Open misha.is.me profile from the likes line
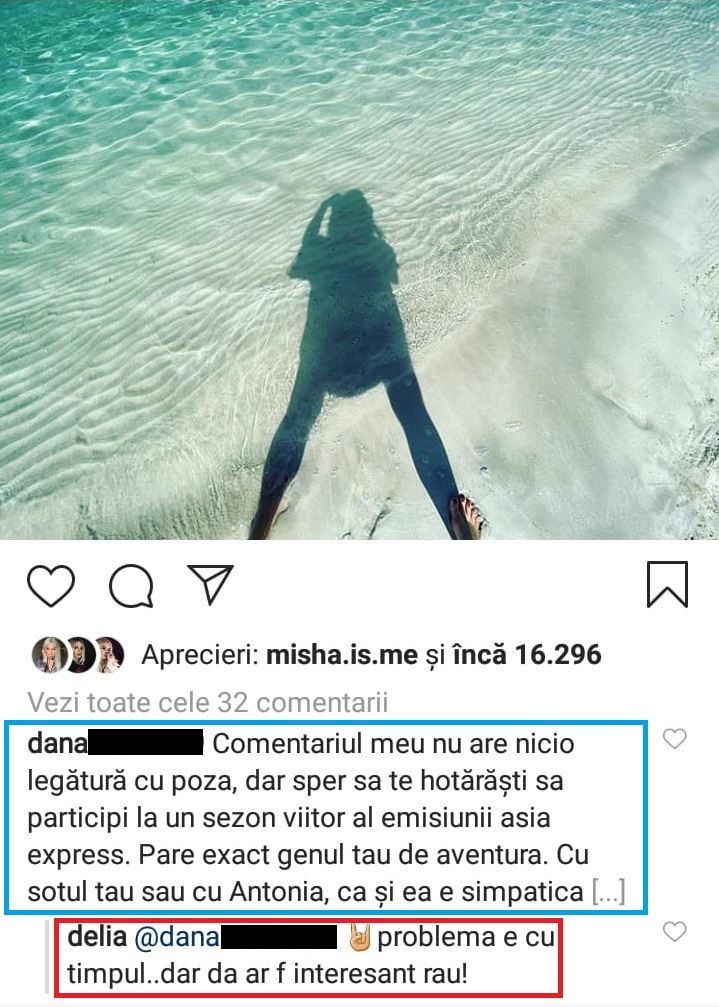This screenshot has width=719, height=1007. 342,654
